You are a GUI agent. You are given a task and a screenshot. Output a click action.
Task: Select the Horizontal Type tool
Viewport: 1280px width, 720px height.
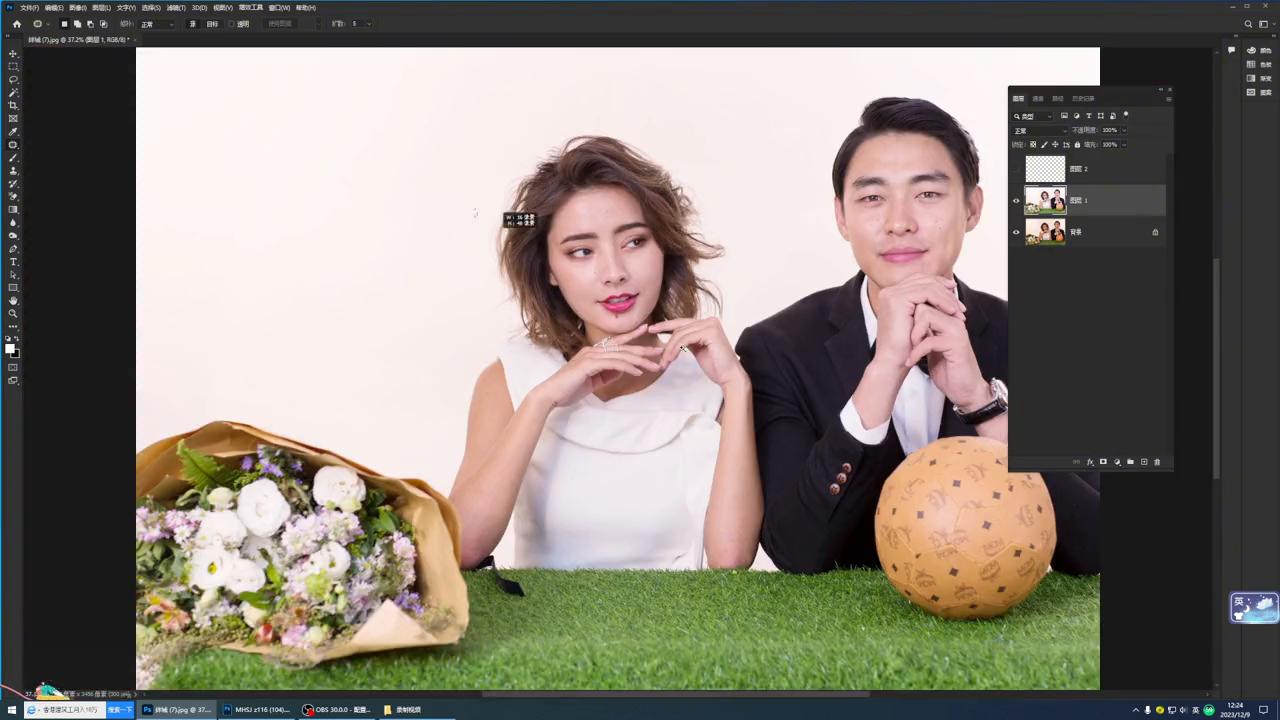coord(13,262)
